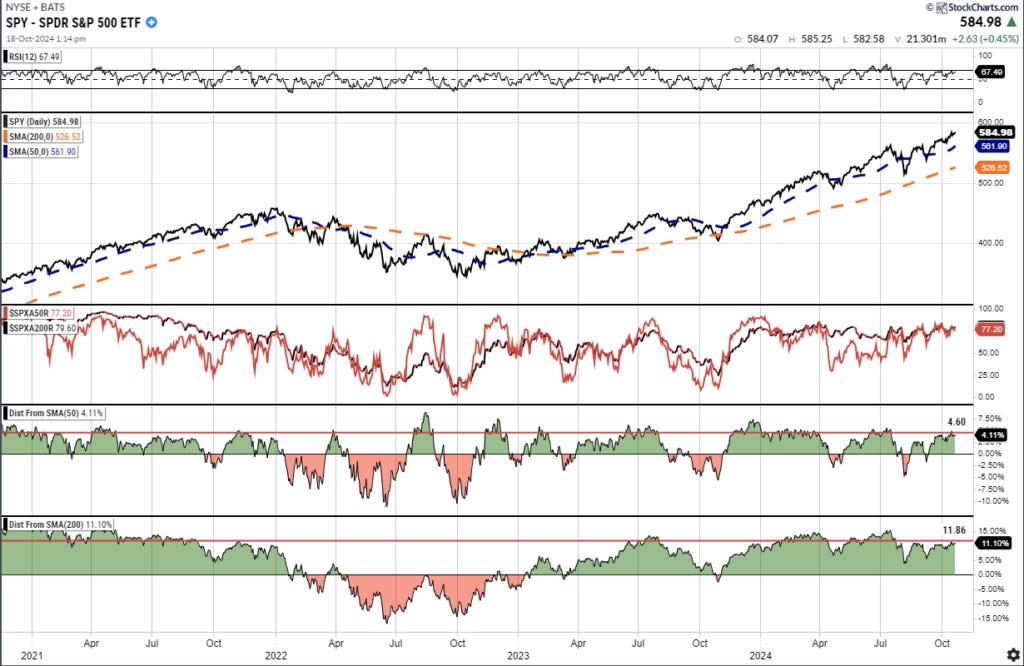Click the 67.49 RSI value tag on axis

point(991,72)
